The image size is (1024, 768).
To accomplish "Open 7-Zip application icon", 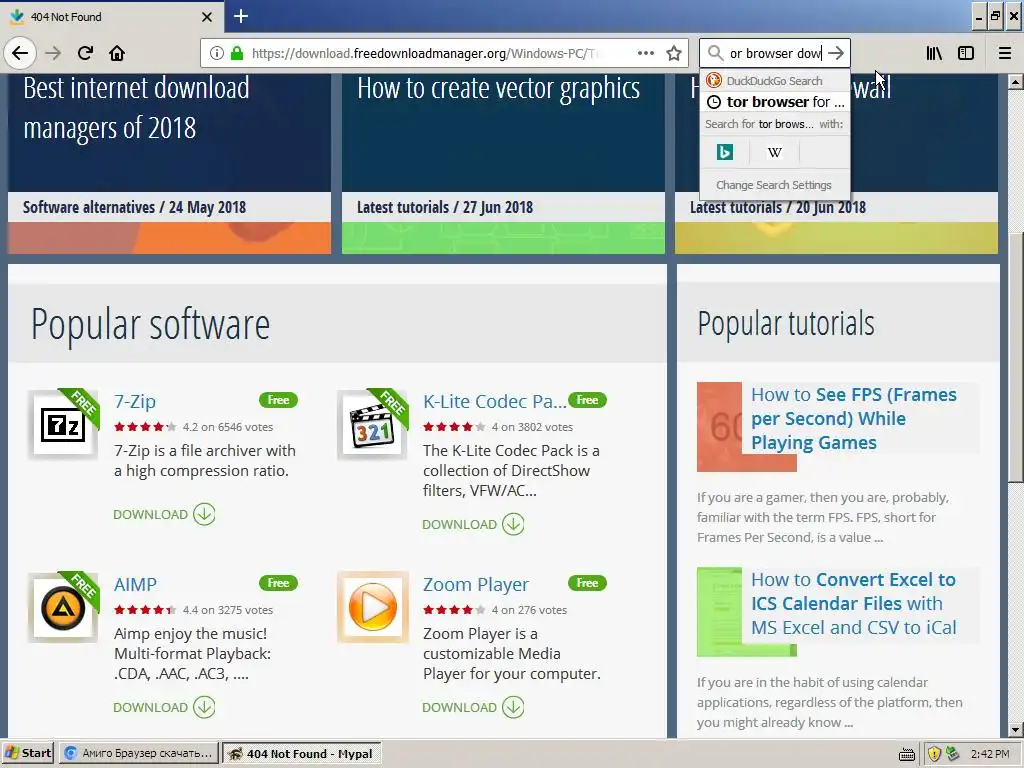I will [x=63, y=425].
